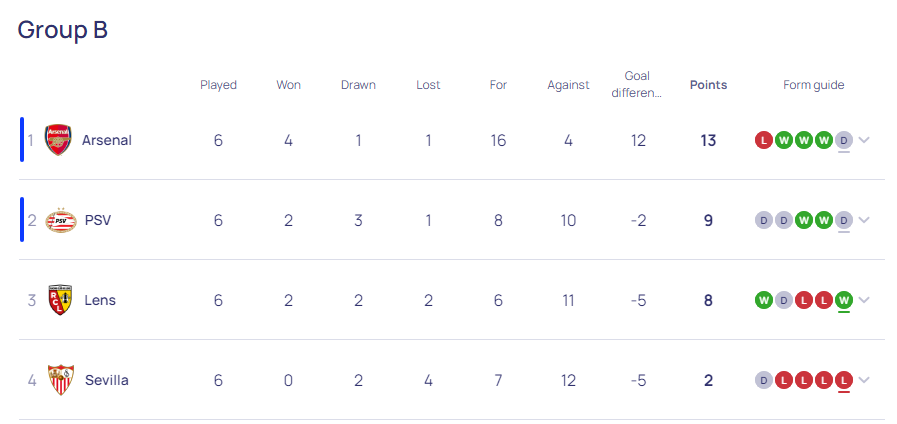Click the Group B heading

point(63,30)
